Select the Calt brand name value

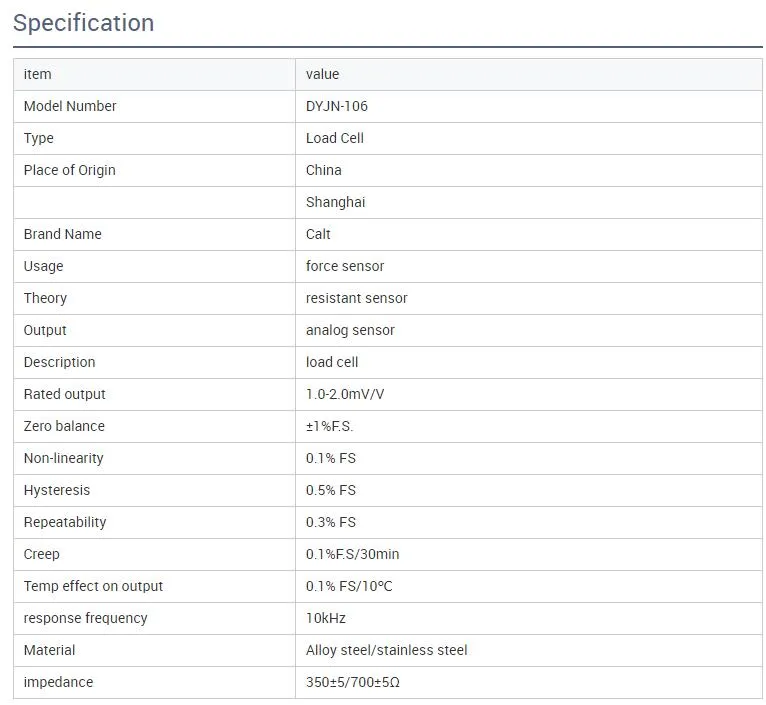(319, 234)
